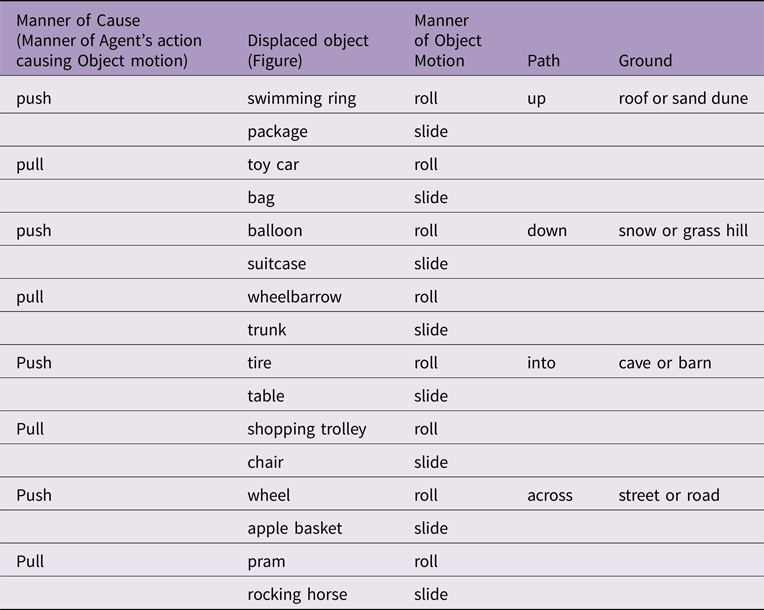Click the "cave or barn" ground cell
The height and width of the screenshot is (610, 764).
(x=665, y=363)
